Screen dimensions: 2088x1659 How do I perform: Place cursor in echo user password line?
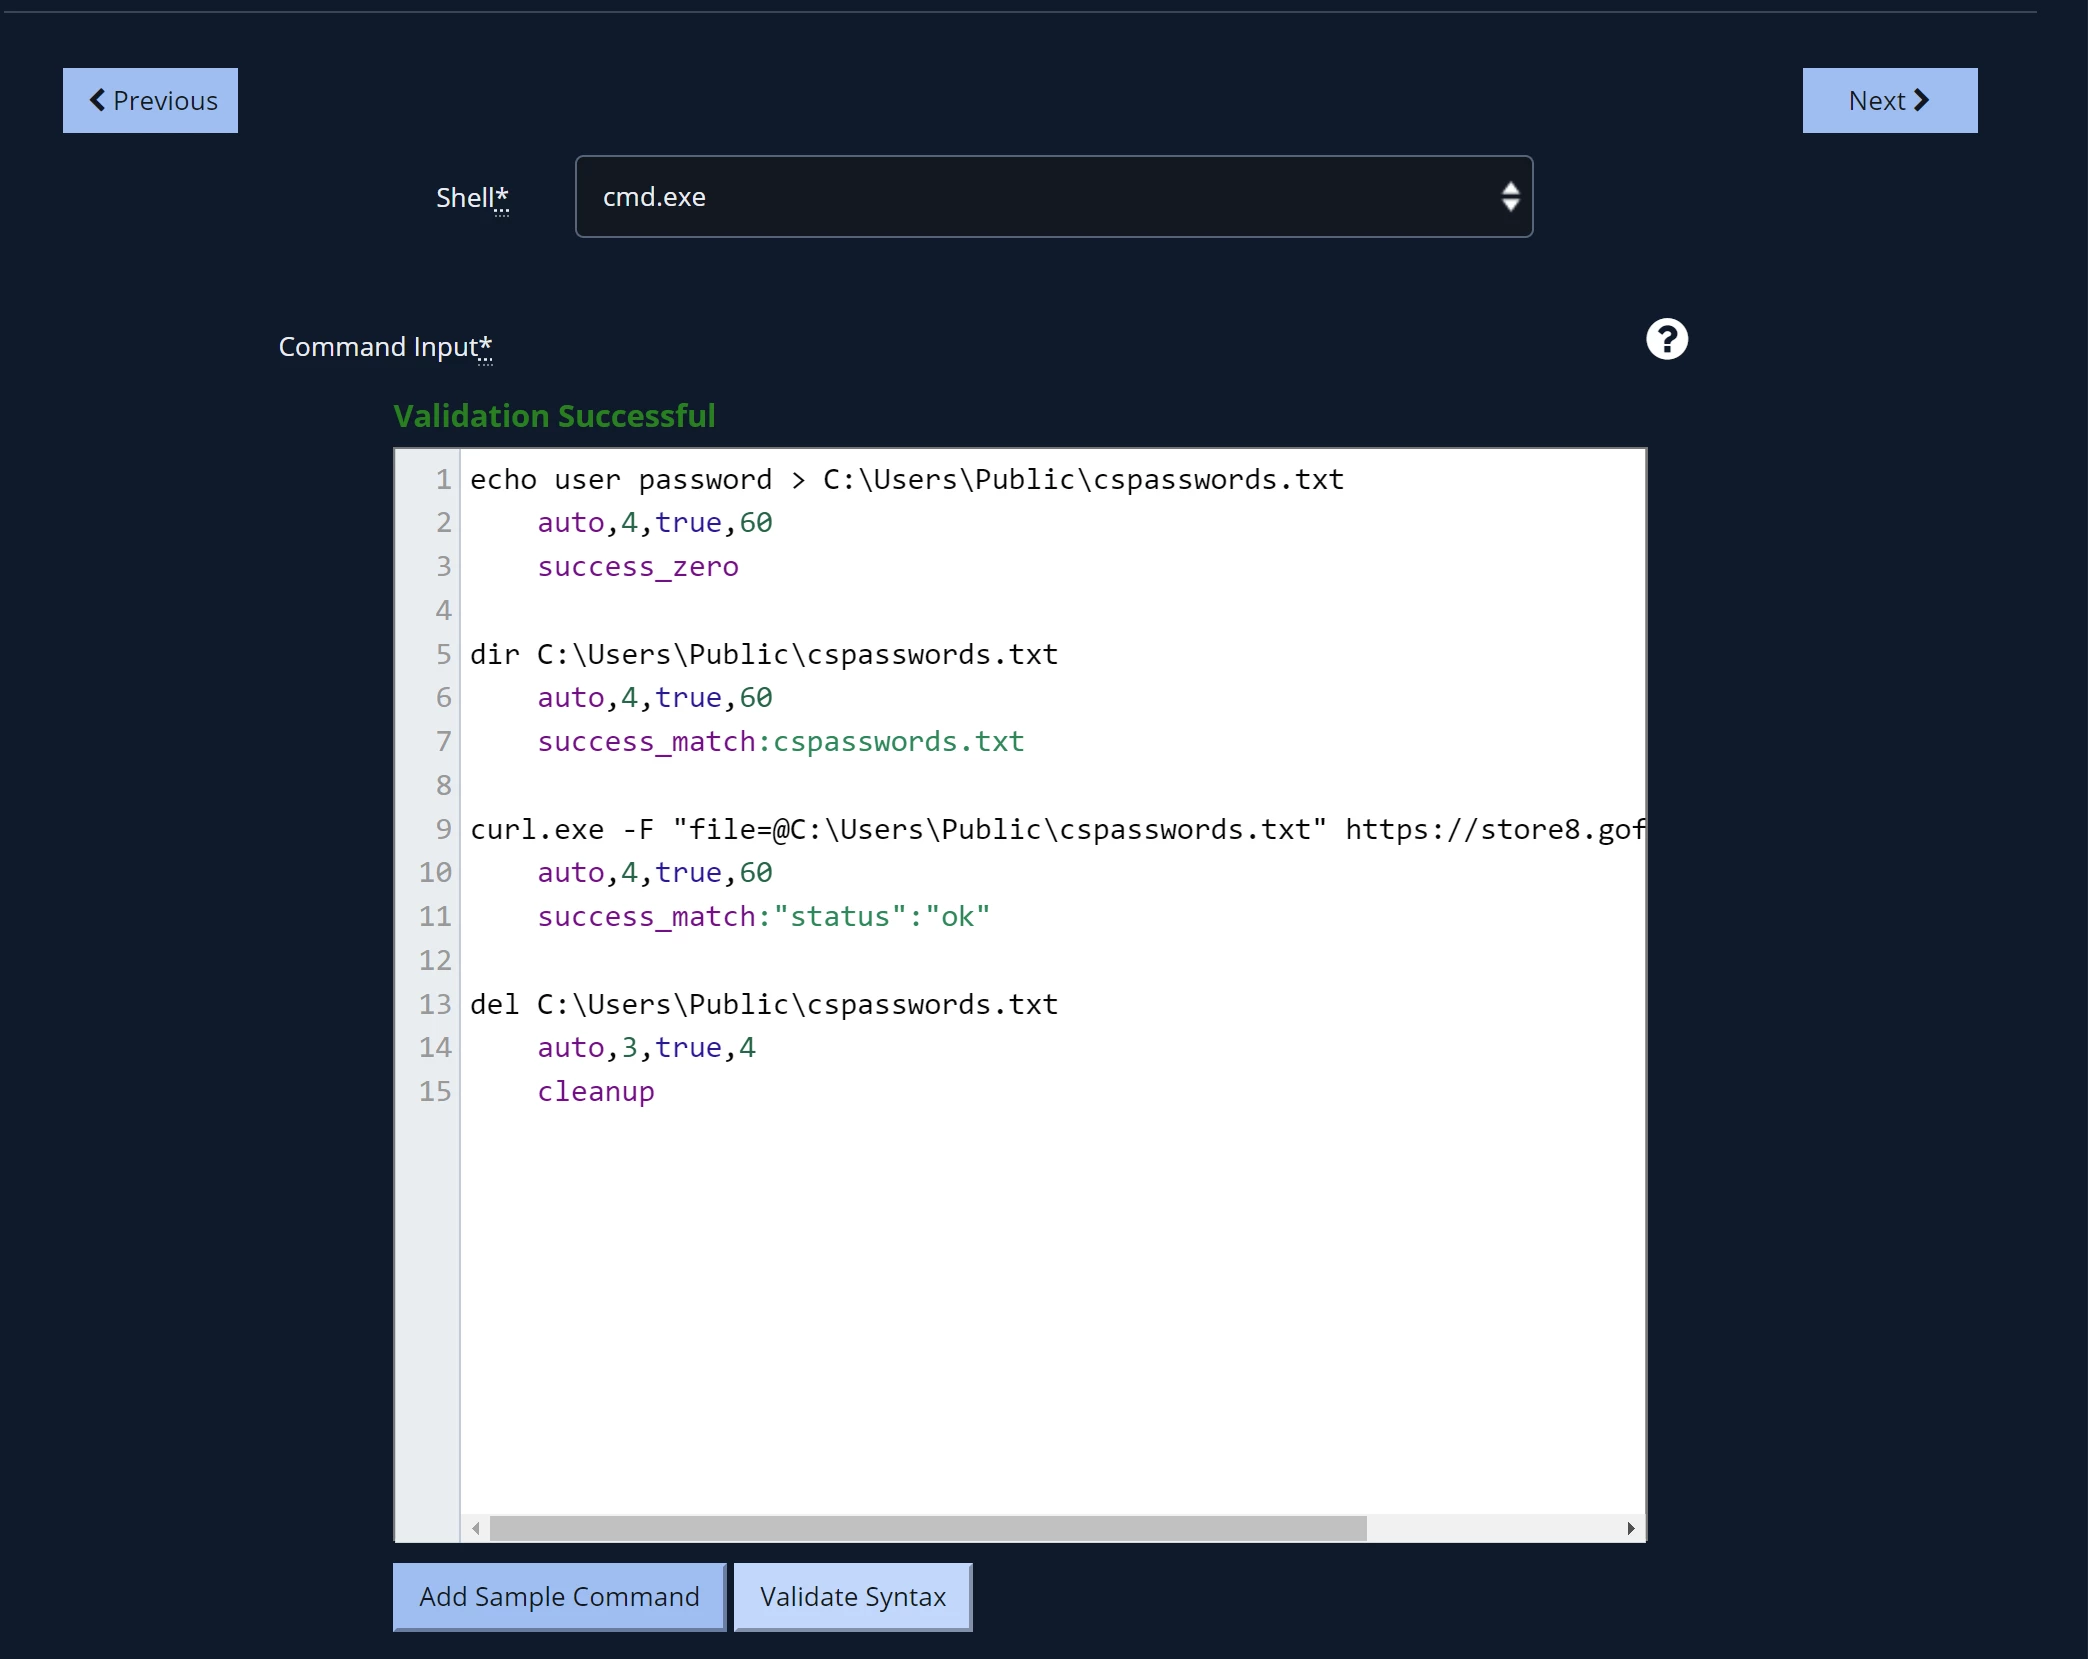[907, 479]
